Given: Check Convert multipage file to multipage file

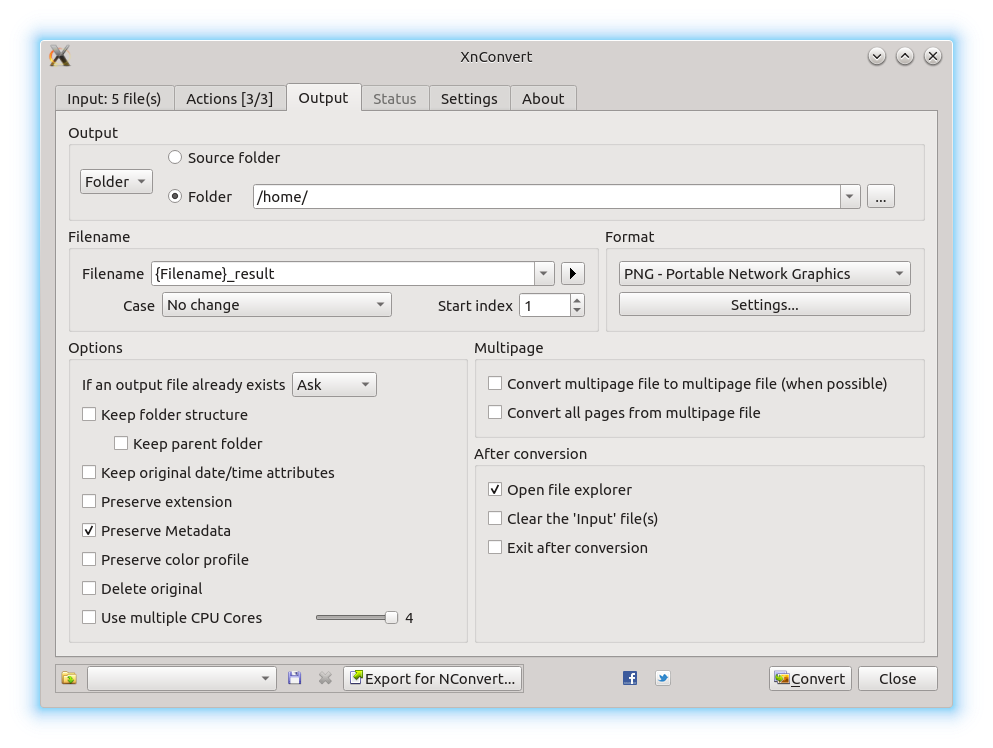Looking at the screenshot, I should tap(495, 383).
